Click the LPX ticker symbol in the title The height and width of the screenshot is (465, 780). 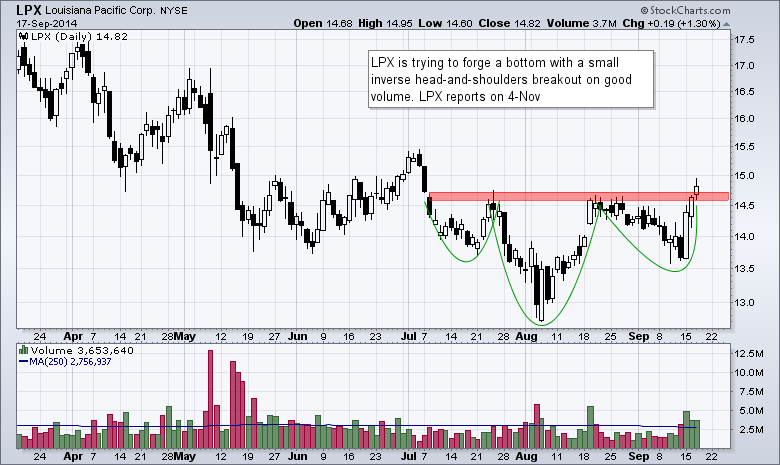29,10
